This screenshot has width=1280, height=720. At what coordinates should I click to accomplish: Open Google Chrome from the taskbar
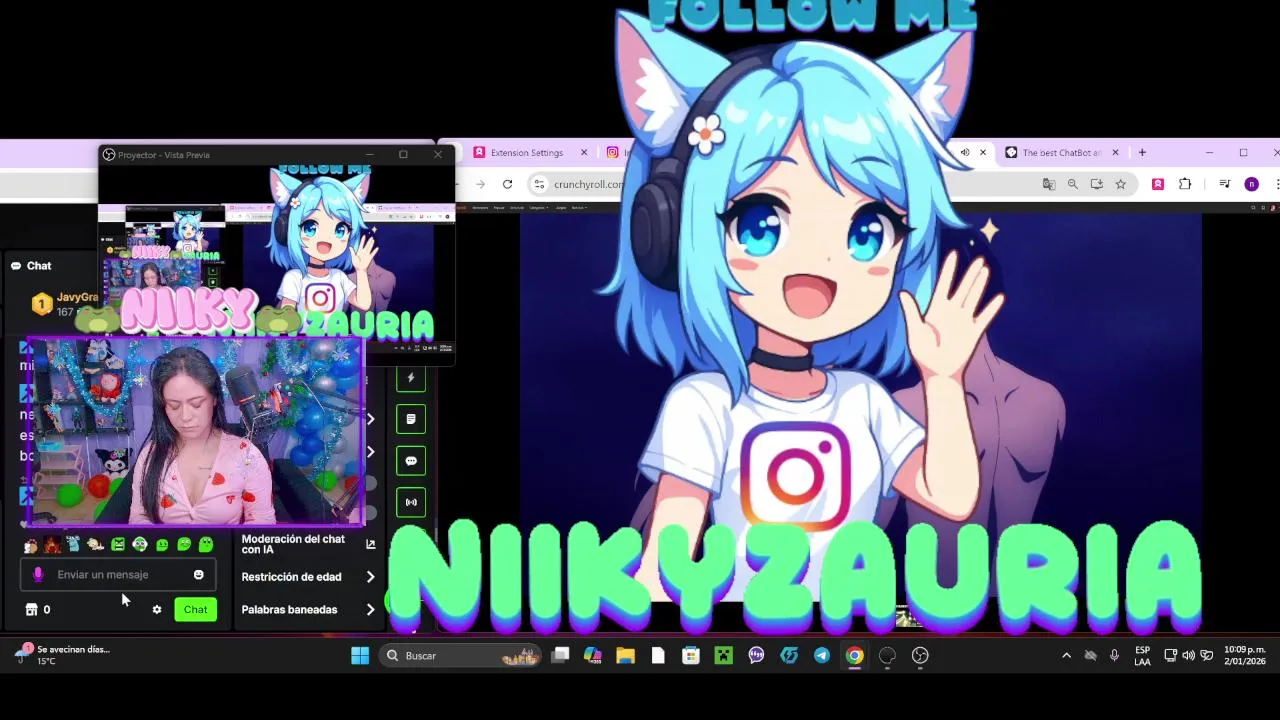[854, 656]
